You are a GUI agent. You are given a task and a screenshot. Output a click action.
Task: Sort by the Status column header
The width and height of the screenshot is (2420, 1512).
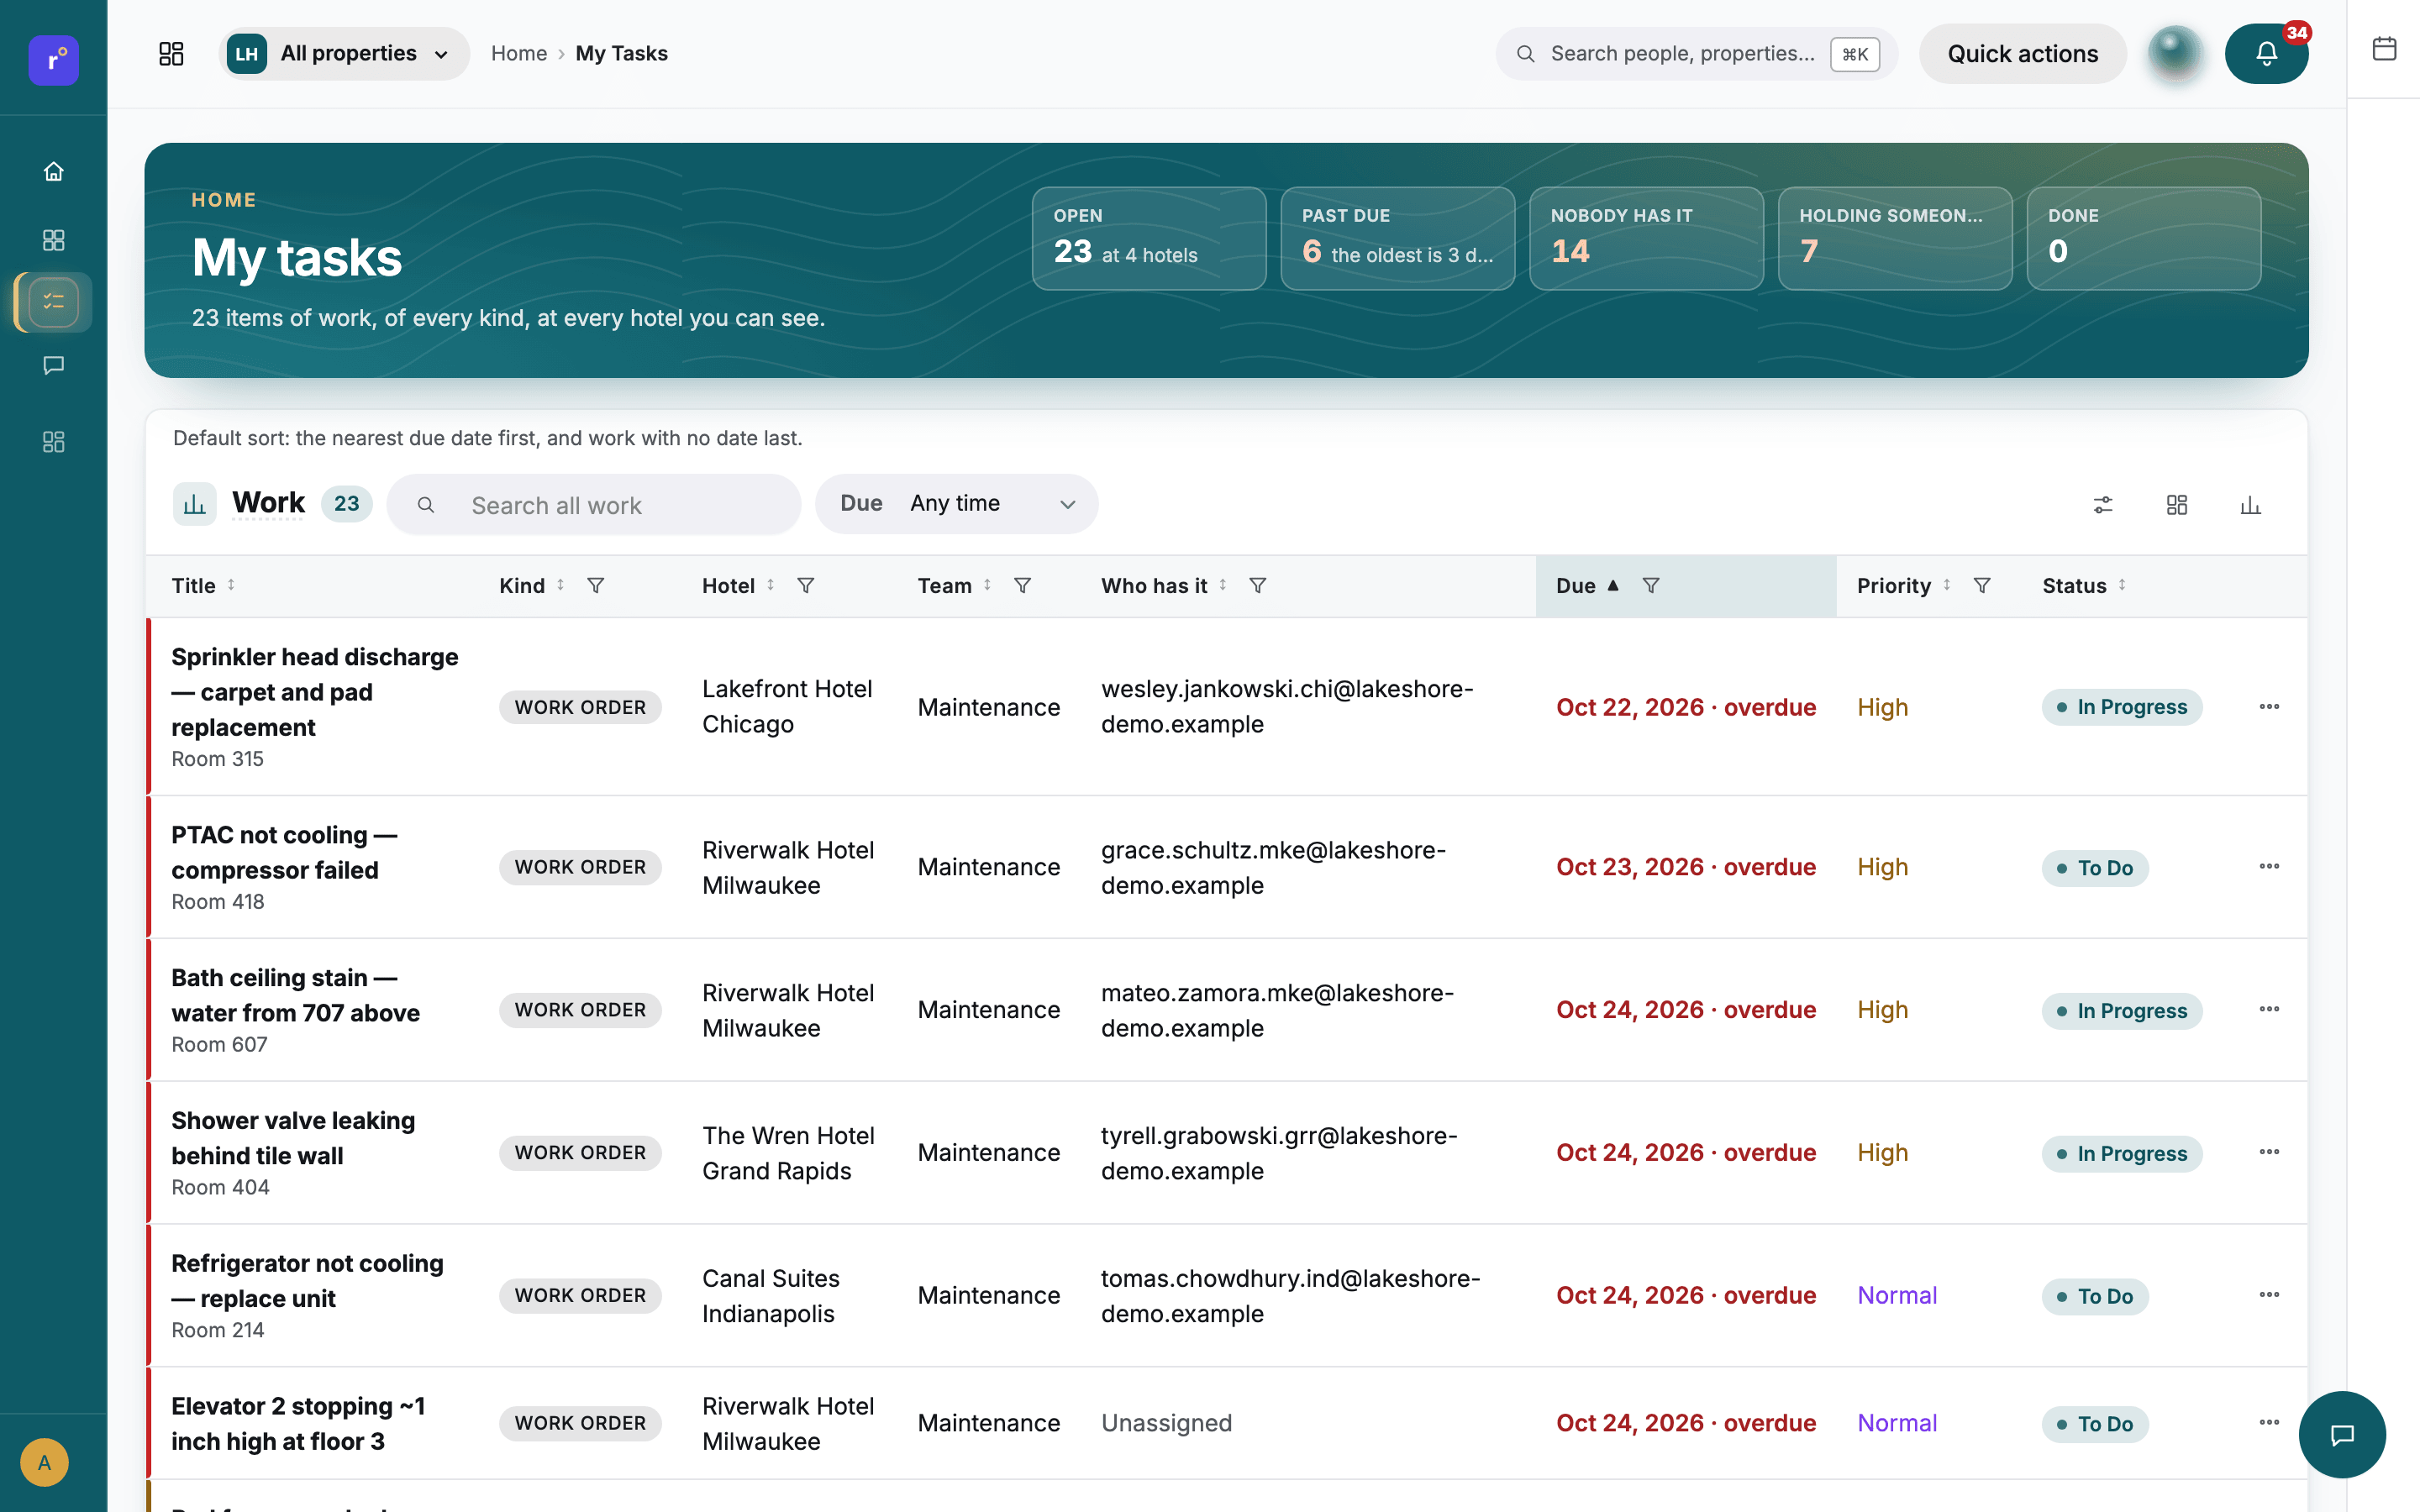coord(2084,586)
